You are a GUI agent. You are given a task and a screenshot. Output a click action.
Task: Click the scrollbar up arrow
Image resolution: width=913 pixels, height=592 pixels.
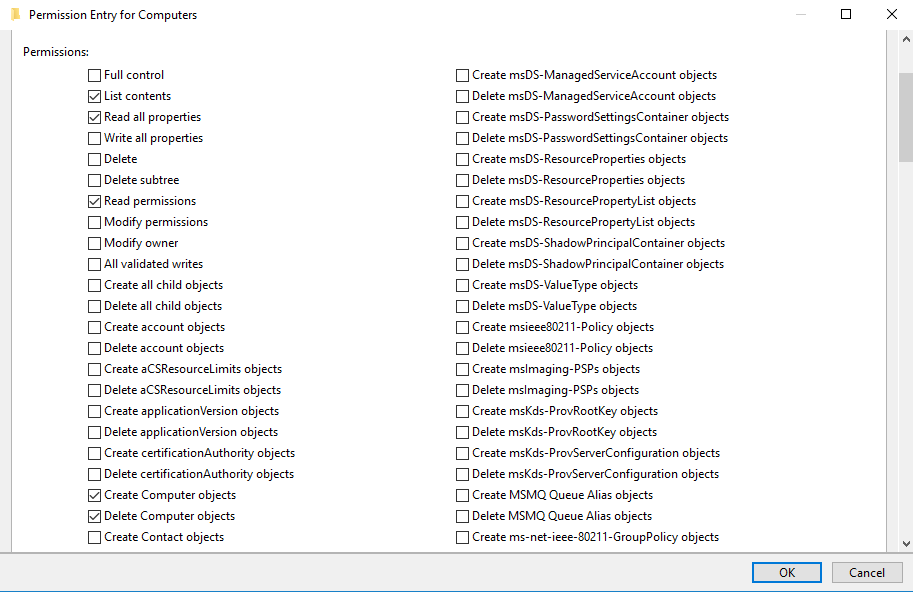pyautogui.click(x=905, y=39)
